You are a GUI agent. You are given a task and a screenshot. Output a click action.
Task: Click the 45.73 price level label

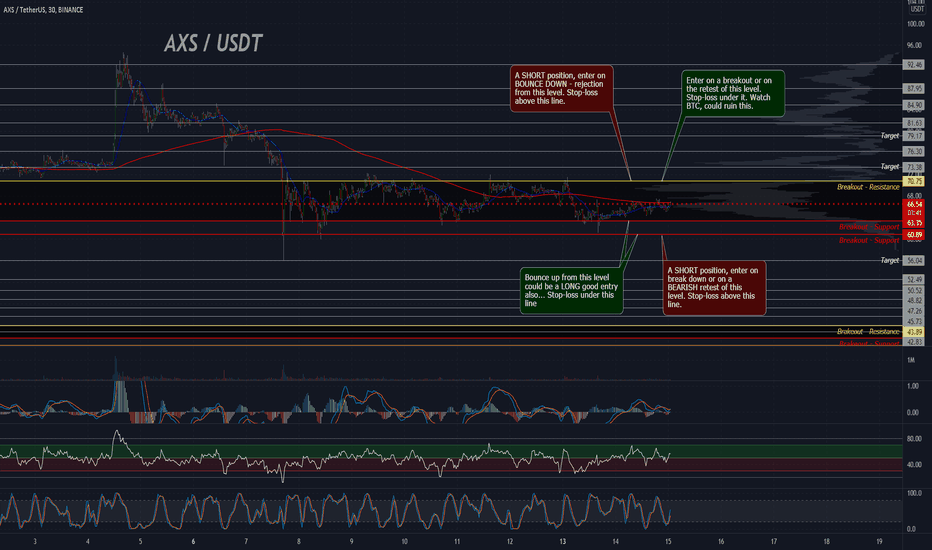pyautogui.click(x=913, y=321)
